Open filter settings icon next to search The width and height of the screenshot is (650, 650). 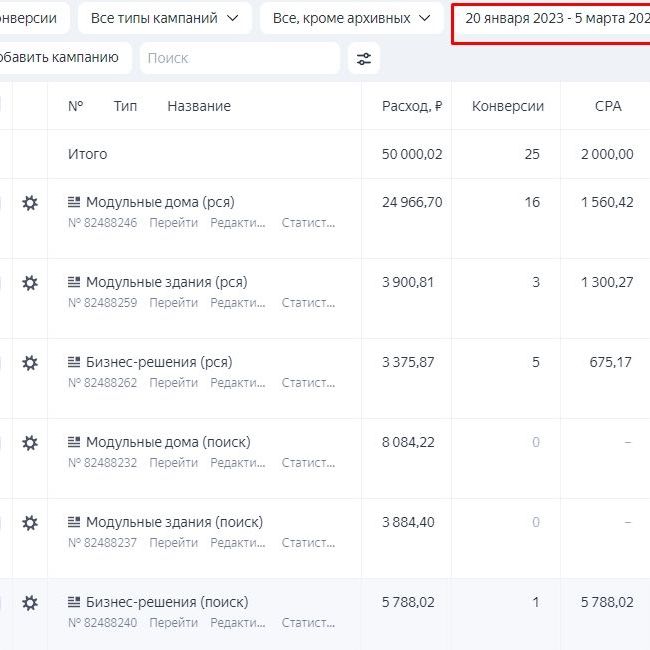coord(364,58)
